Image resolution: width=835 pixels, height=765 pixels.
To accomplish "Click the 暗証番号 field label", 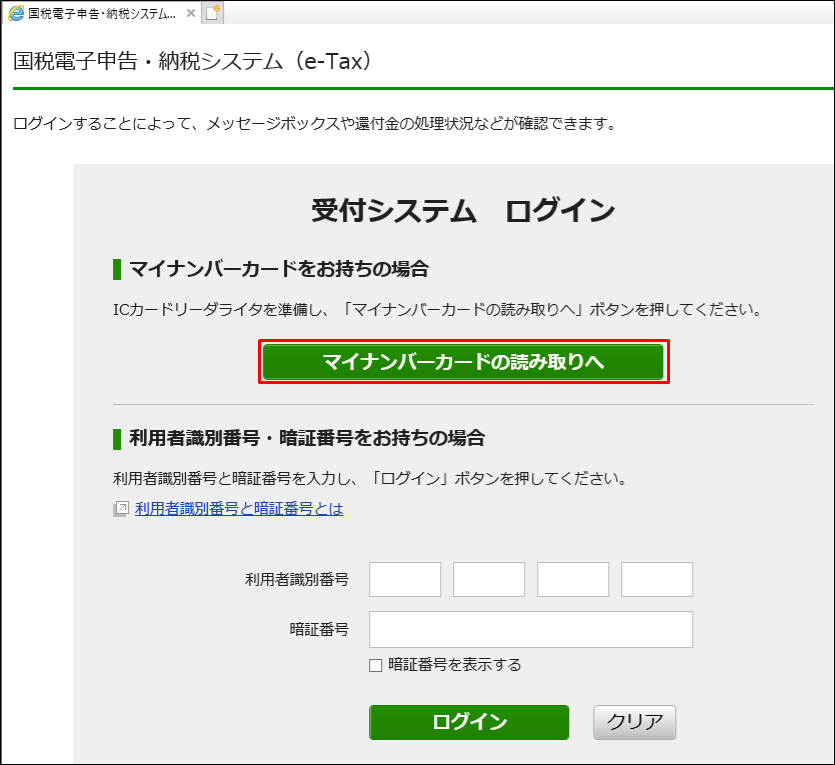I will tap(319, 629).
